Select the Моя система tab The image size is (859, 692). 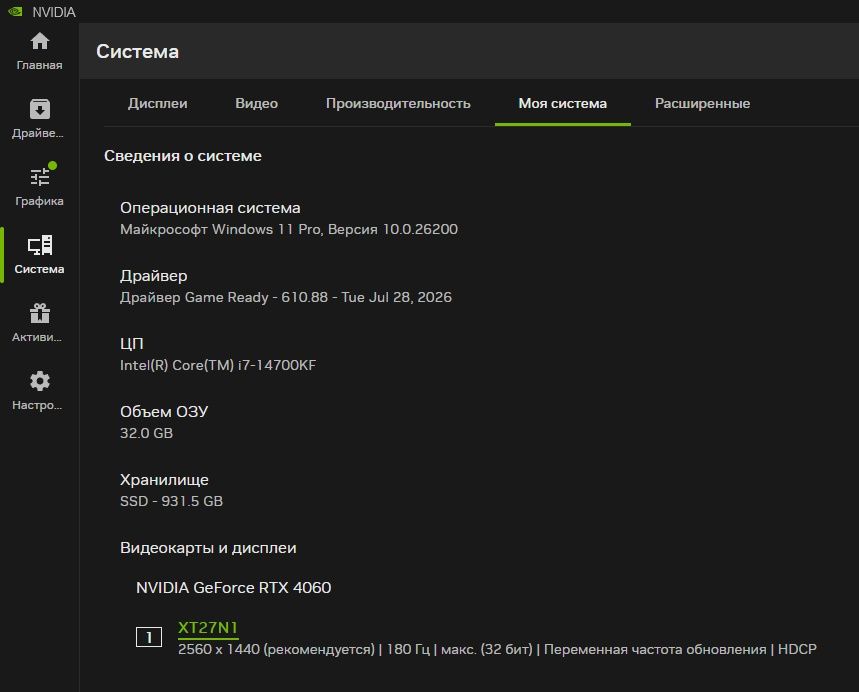click(563, 103)
